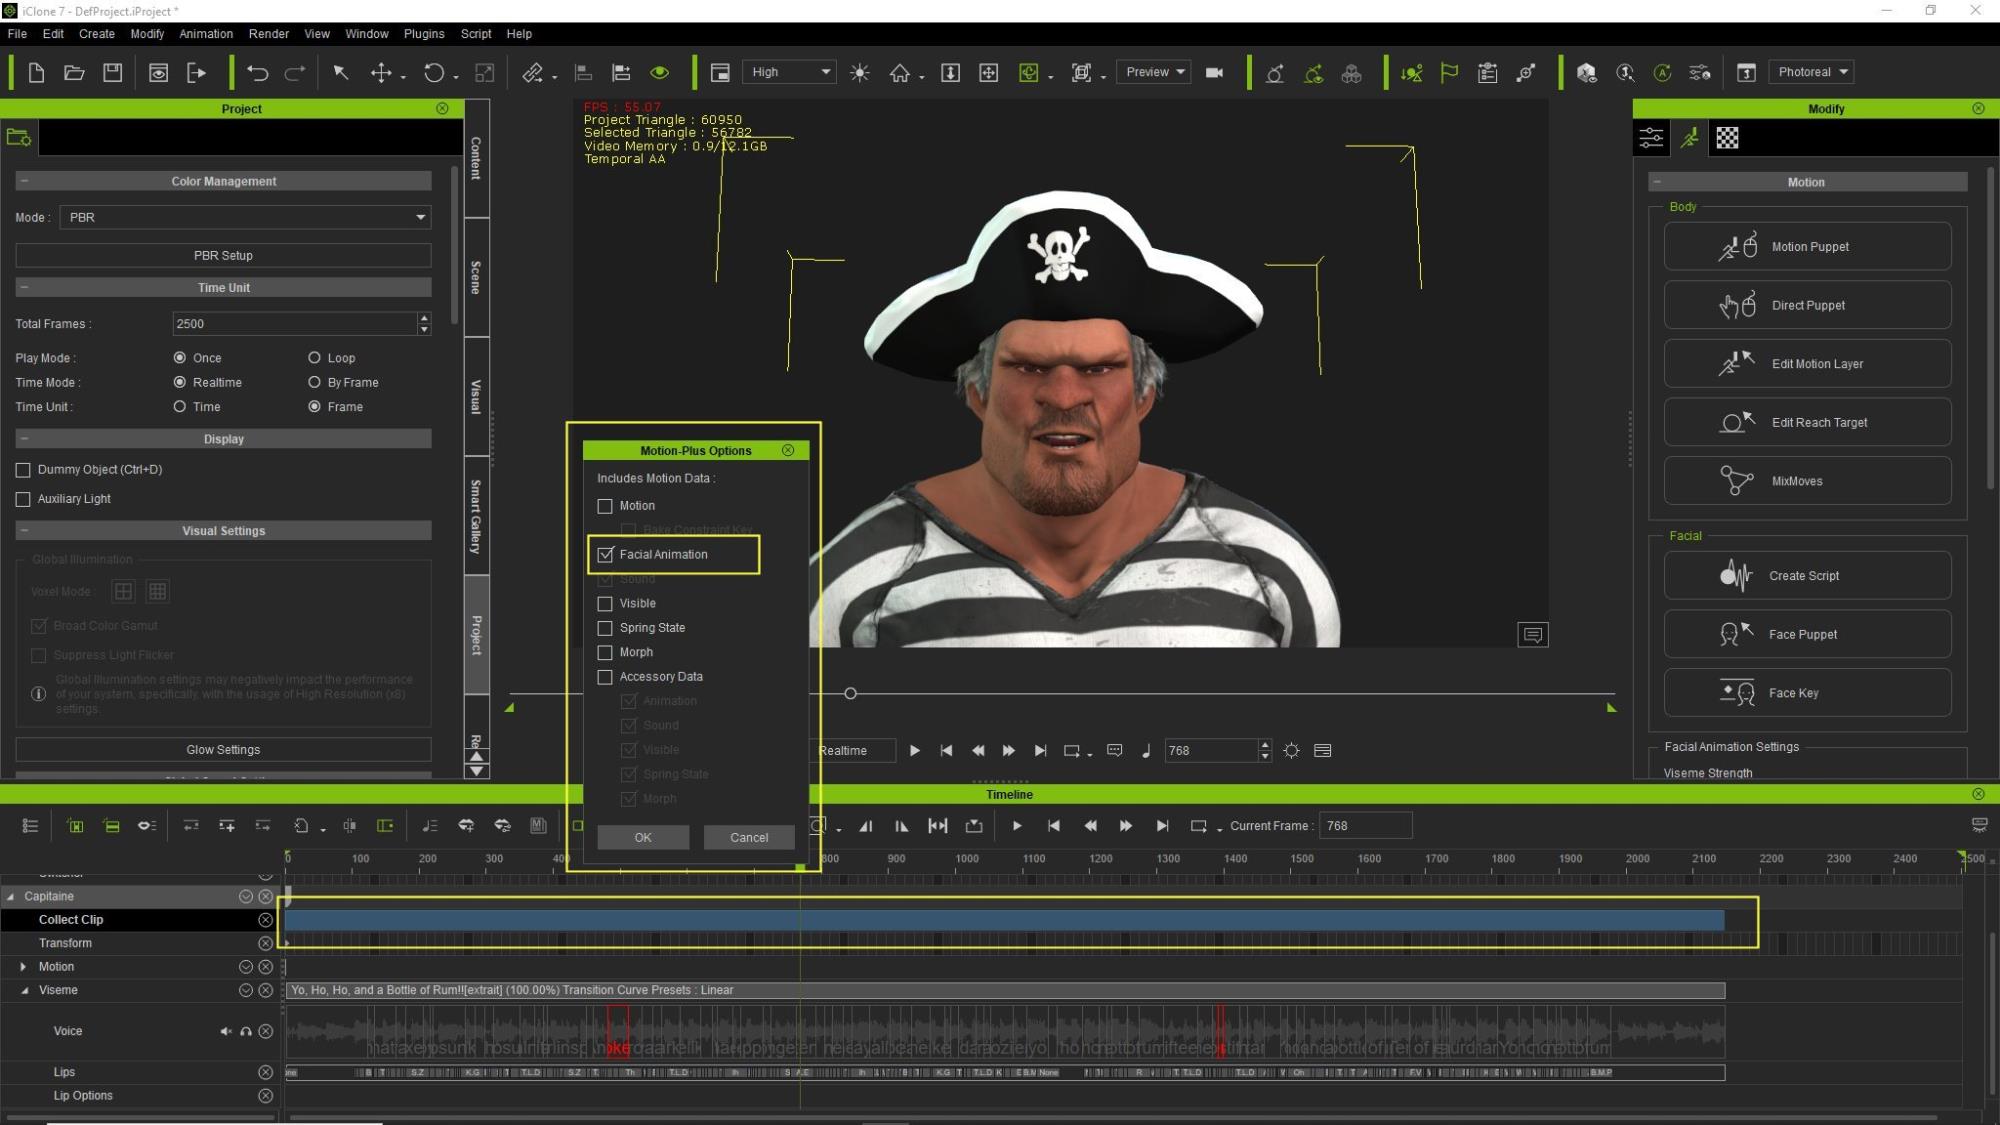Image resolution: width=2000 pixels, height=1125 pixels.
Task: Open the File menu
Action: 17,33
